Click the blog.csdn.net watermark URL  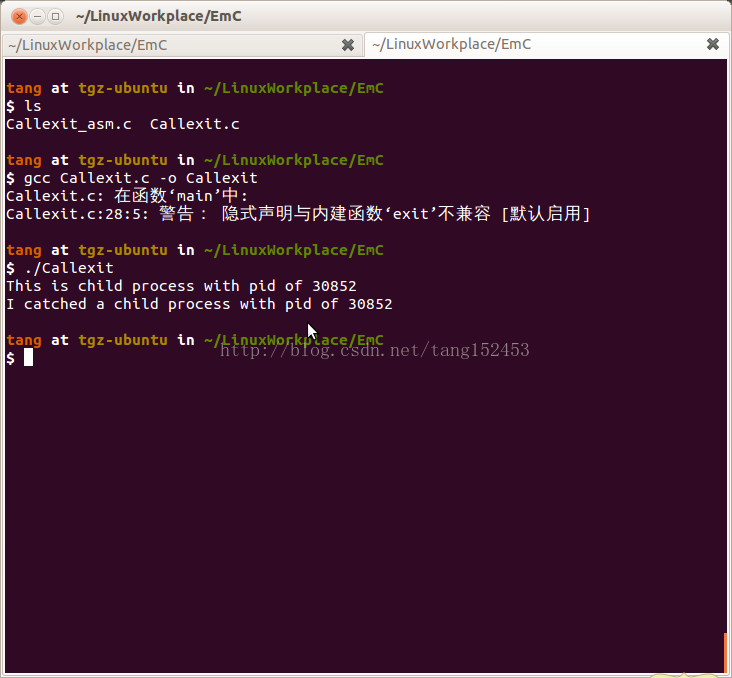[x=374, y=350]
